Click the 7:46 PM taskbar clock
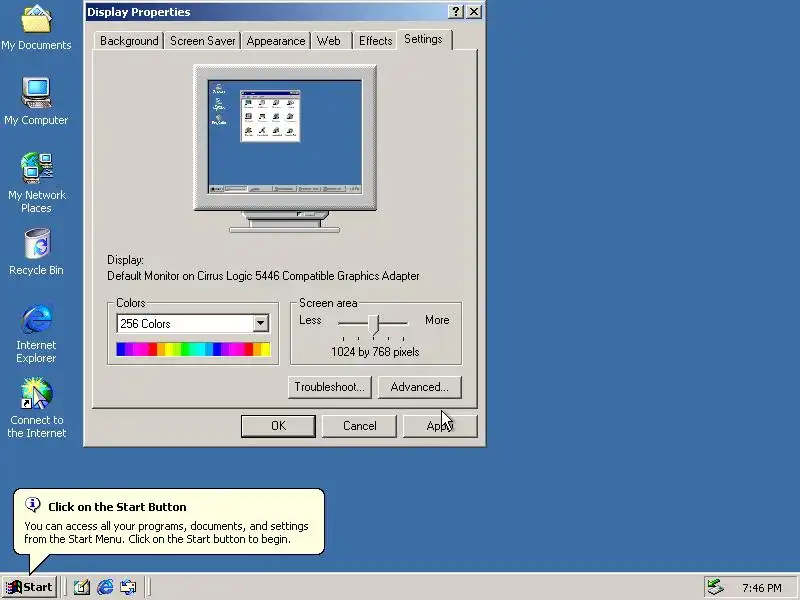 [x=762, y=588]
